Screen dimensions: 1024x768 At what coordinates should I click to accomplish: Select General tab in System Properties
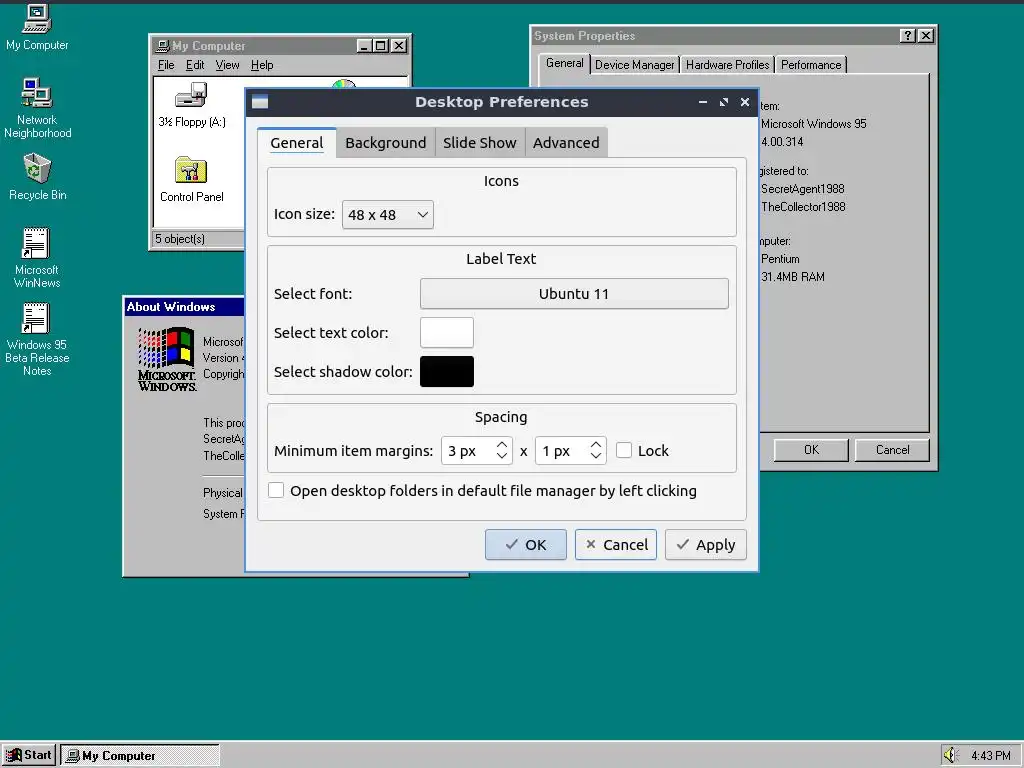(x=564, y=63)
